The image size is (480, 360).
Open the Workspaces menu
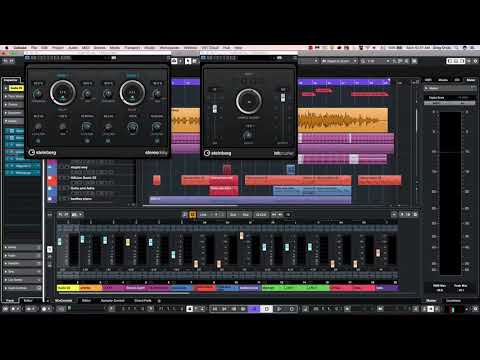coord(170,48)
